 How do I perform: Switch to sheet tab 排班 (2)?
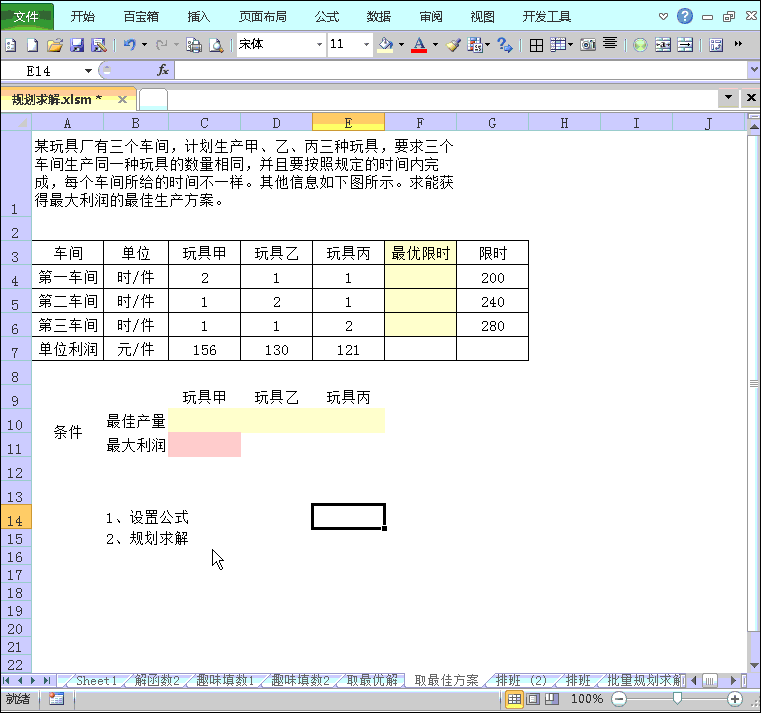[x=521, y=680]
